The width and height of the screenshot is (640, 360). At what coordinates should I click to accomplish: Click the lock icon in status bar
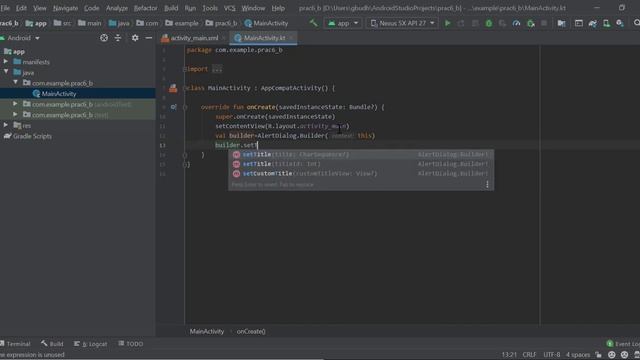pyautogui.click(x=598, y=355)
